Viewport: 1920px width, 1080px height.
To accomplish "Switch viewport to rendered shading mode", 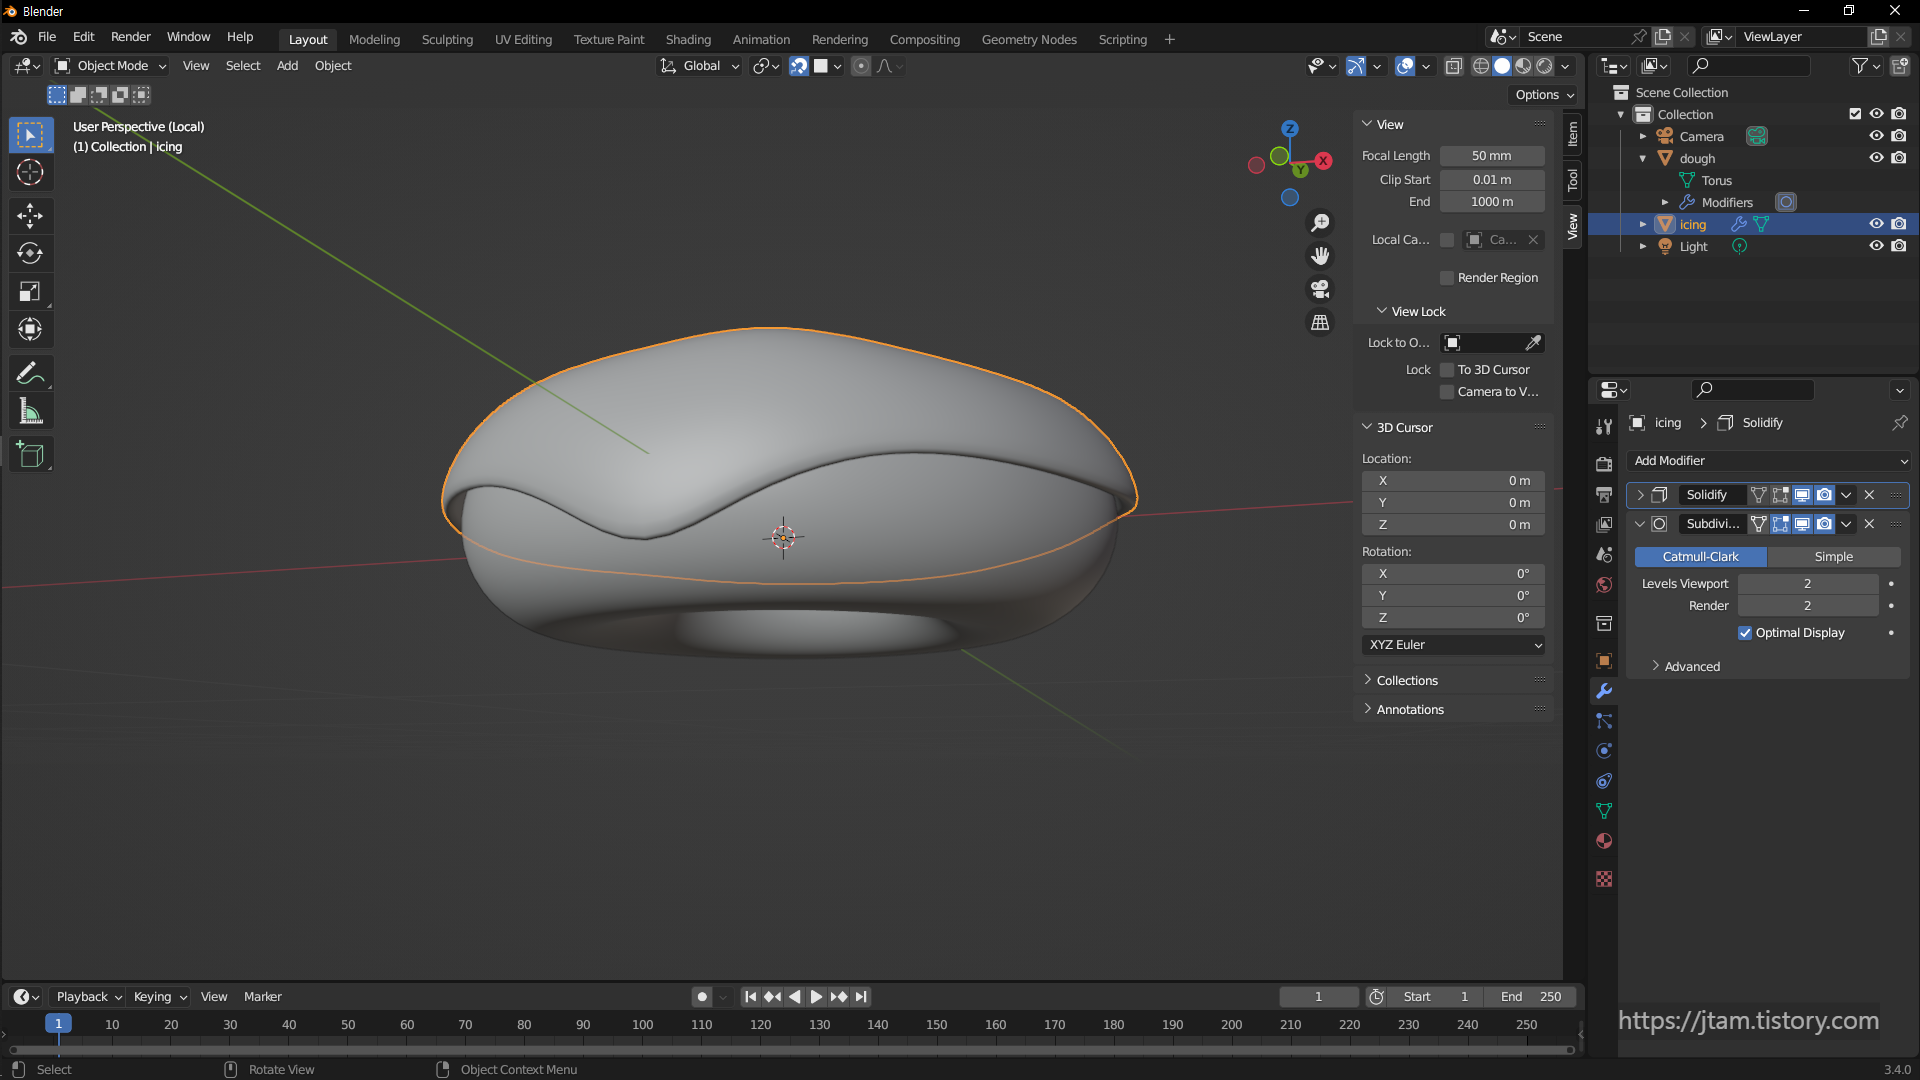I will tap(1544, 66).
